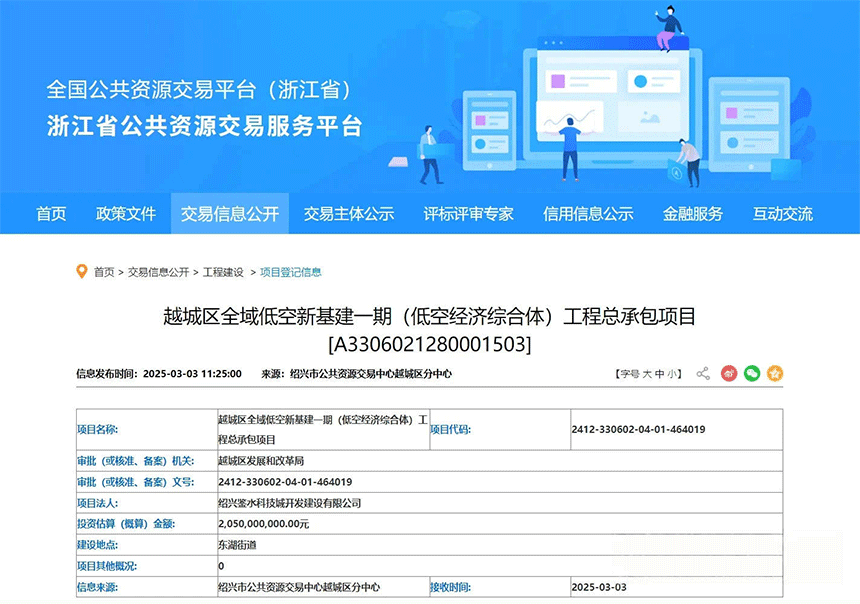Share the page via WeChat icon
860x604 pixels.
click(x=752, y=373)
